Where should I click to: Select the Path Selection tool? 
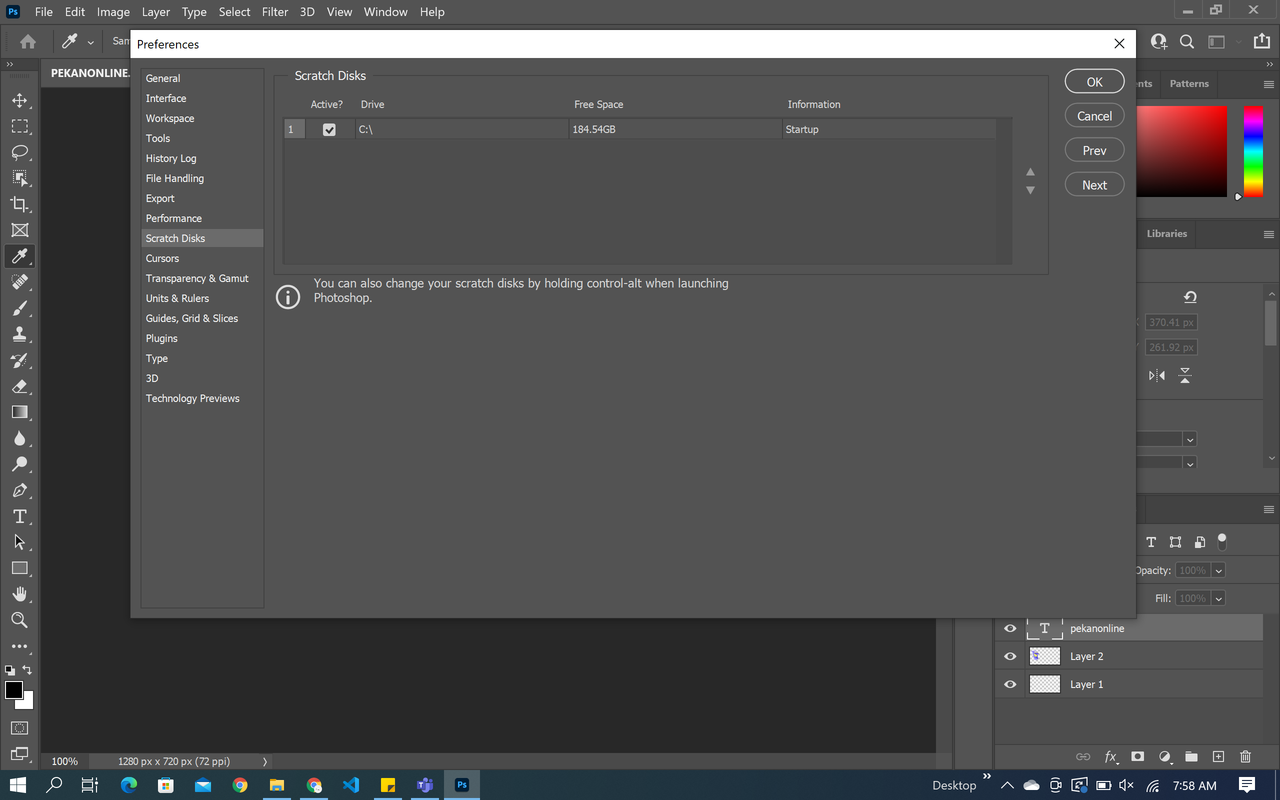point(19,542)
